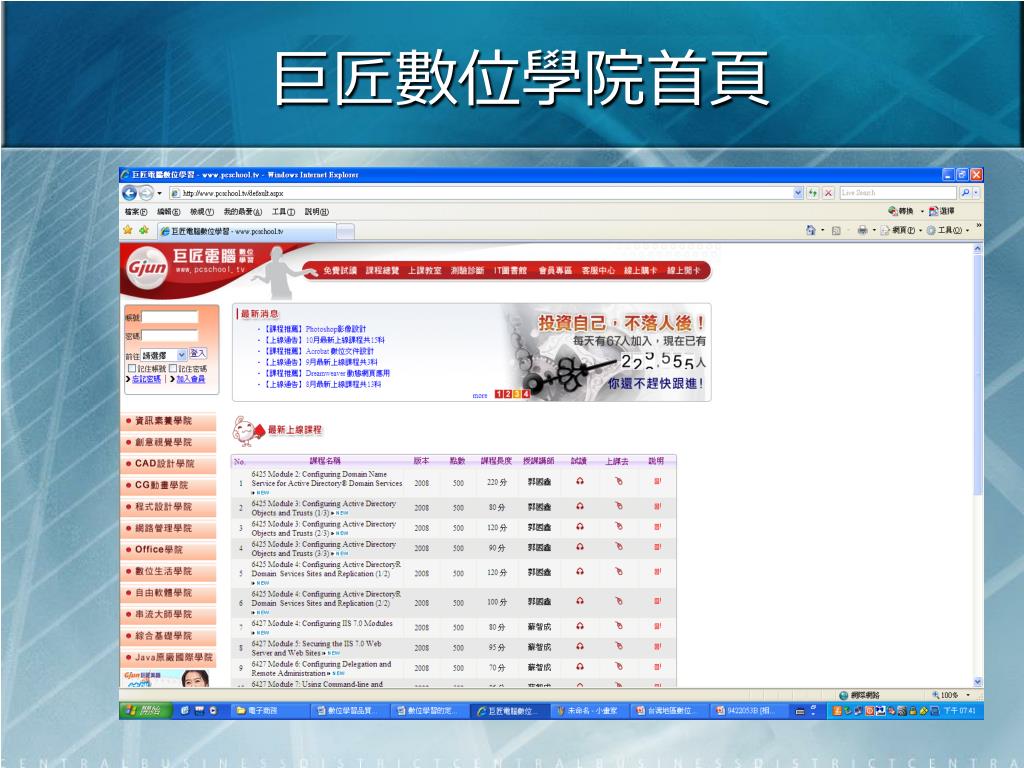Viewport: 1024px width, 768px height.
Task: Click the Home icon in the IE command bar
Action: [810, 230]
